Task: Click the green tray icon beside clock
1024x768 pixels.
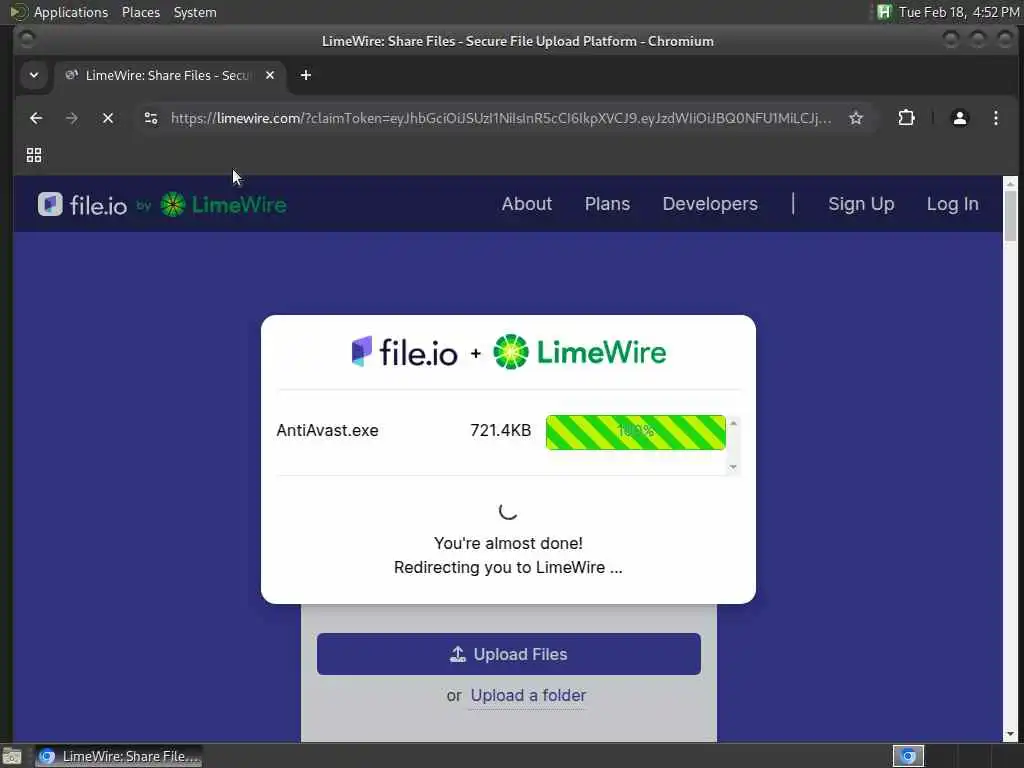Action: coord(884,12)
